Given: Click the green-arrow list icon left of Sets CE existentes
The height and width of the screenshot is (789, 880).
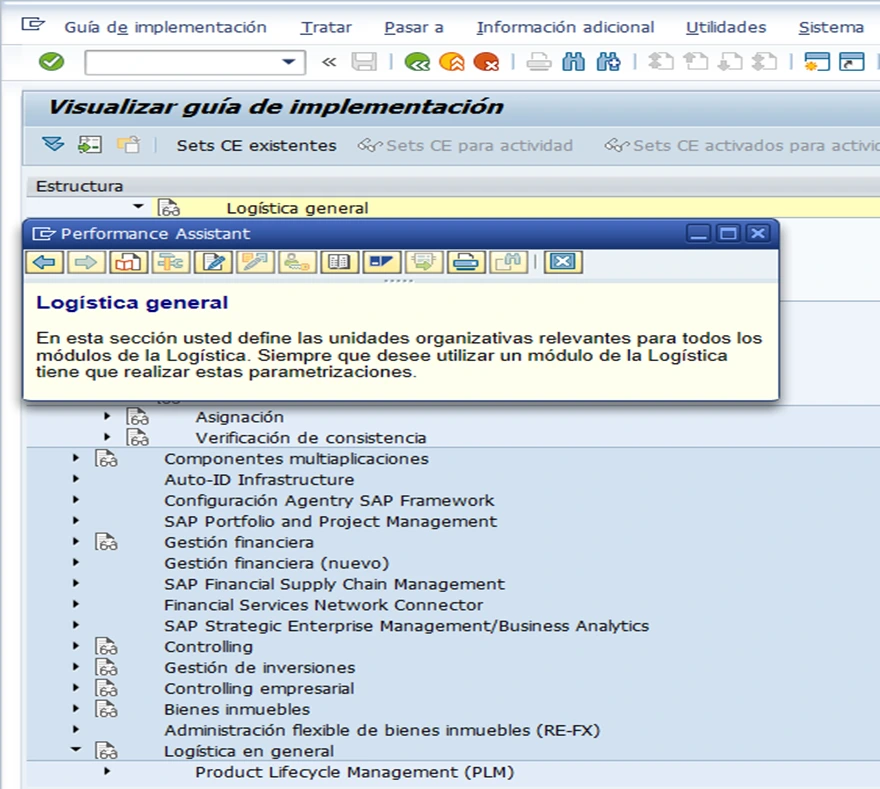Looking at the screenshot, I should (x=90, y=145).
